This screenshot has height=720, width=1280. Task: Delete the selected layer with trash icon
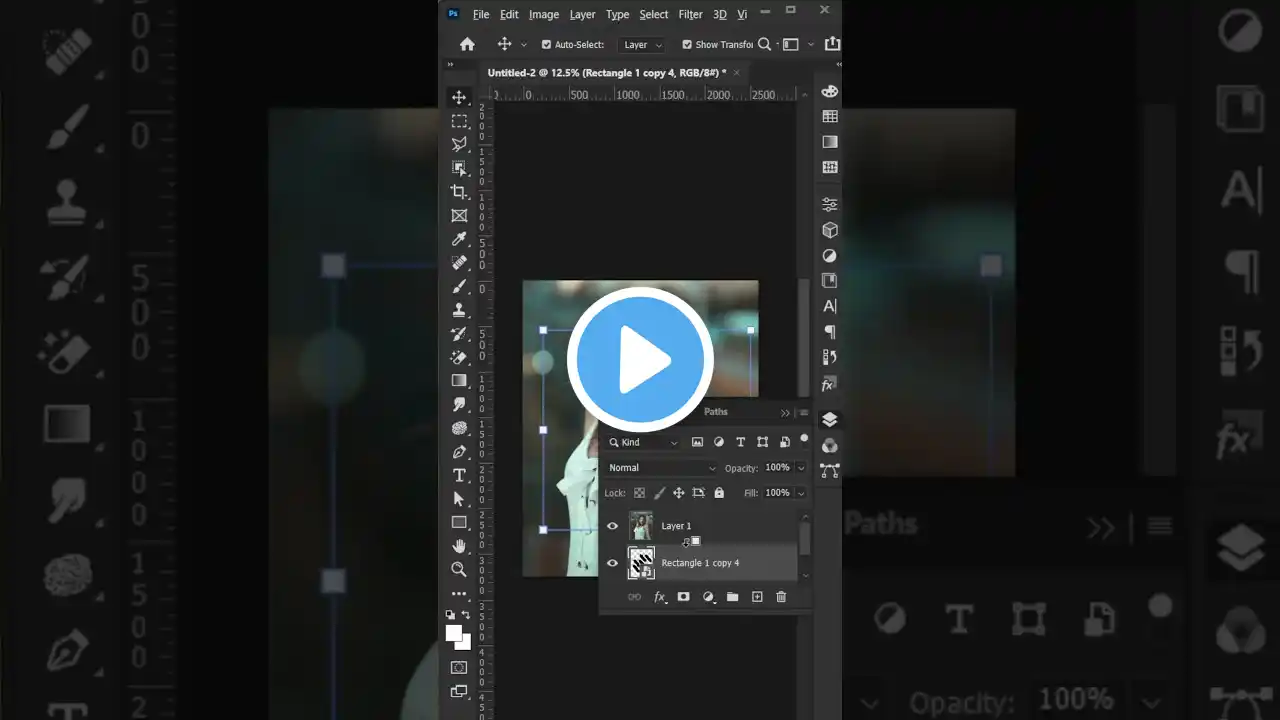(x=781, y=597)
